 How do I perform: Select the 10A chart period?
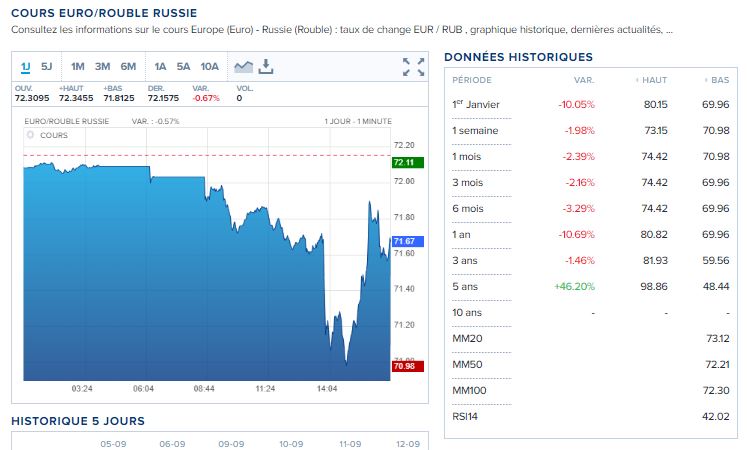(209, 67)
